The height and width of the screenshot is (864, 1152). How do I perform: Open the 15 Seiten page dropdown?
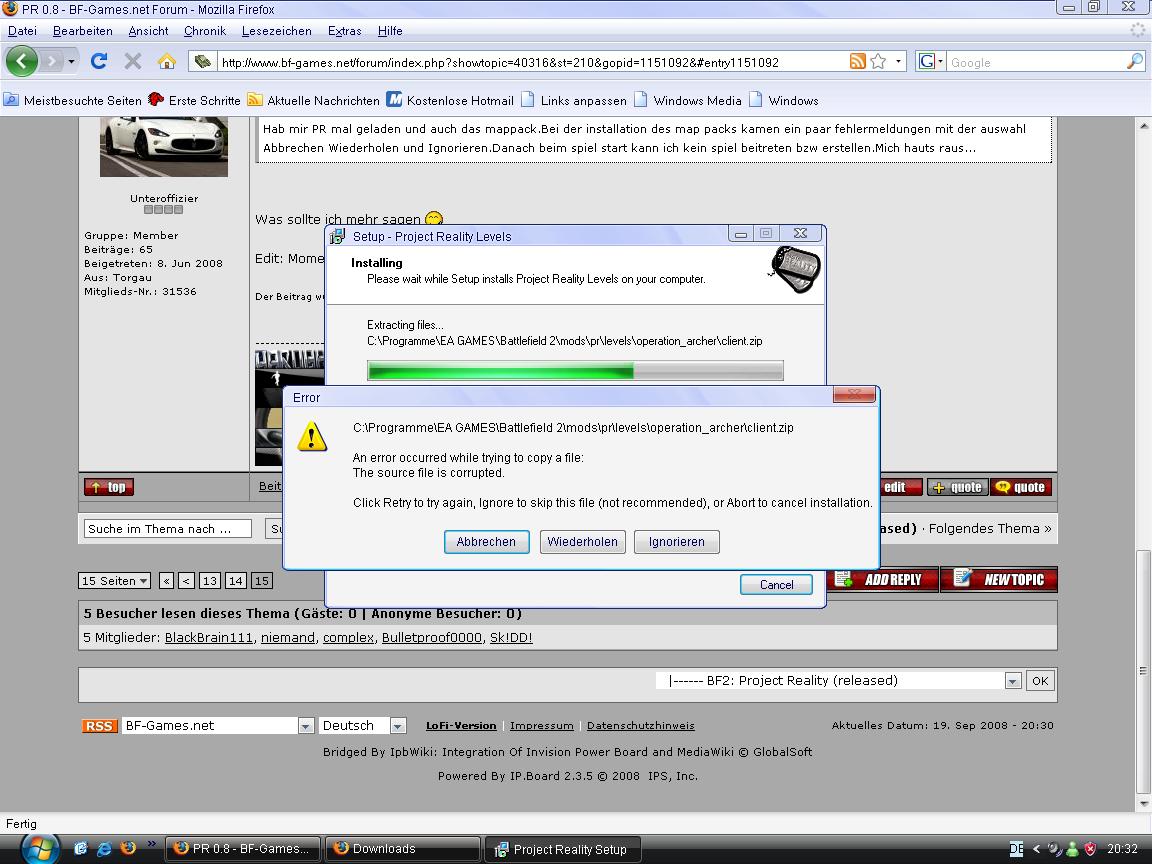click(x=114, y=580)
